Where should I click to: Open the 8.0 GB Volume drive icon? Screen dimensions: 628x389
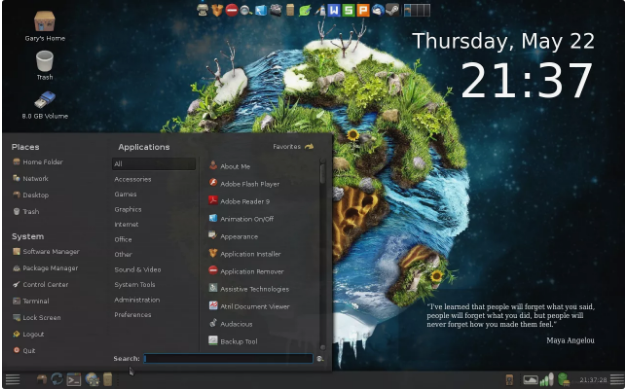coord(44,106)
